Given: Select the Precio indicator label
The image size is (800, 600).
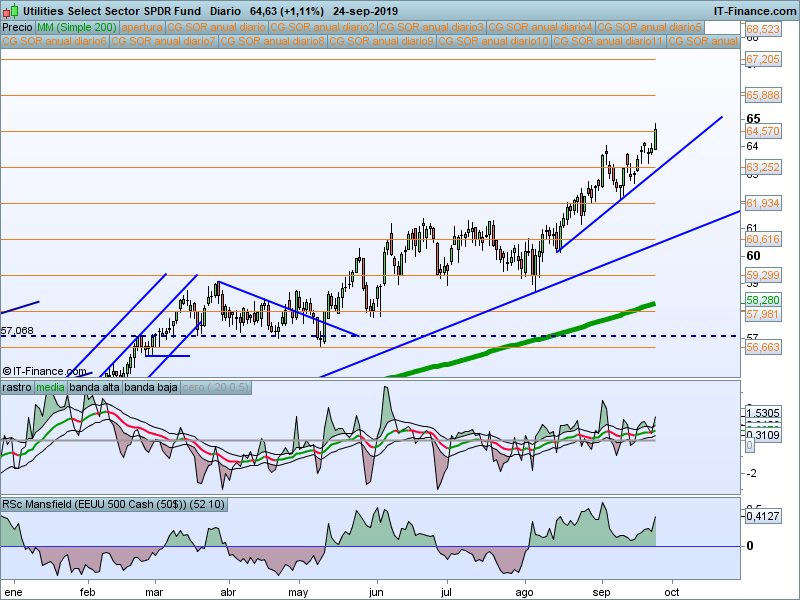Looking at the screenshot, I should click(x=17, y=28).
